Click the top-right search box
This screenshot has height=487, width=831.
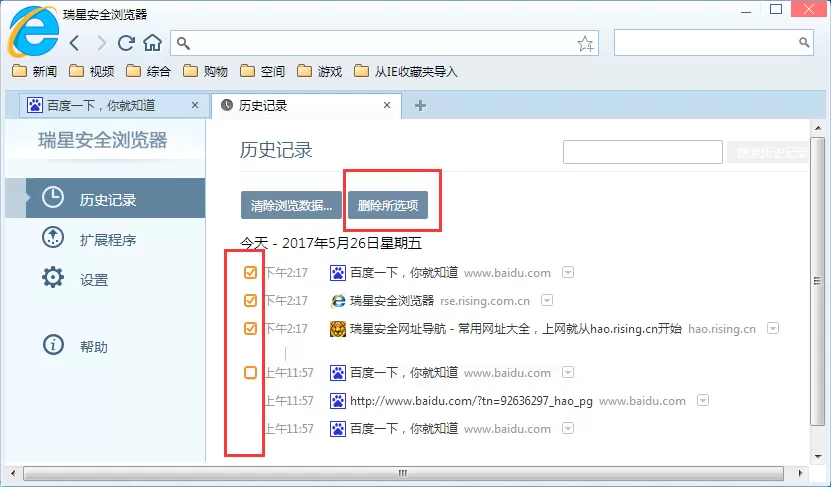click(x=713, y=43)
